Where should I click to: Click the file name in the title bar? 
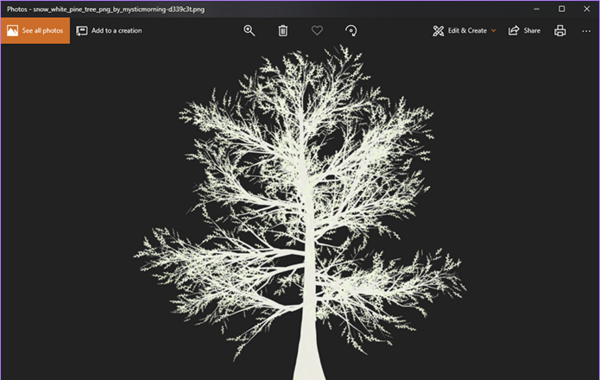coord(119,9)
